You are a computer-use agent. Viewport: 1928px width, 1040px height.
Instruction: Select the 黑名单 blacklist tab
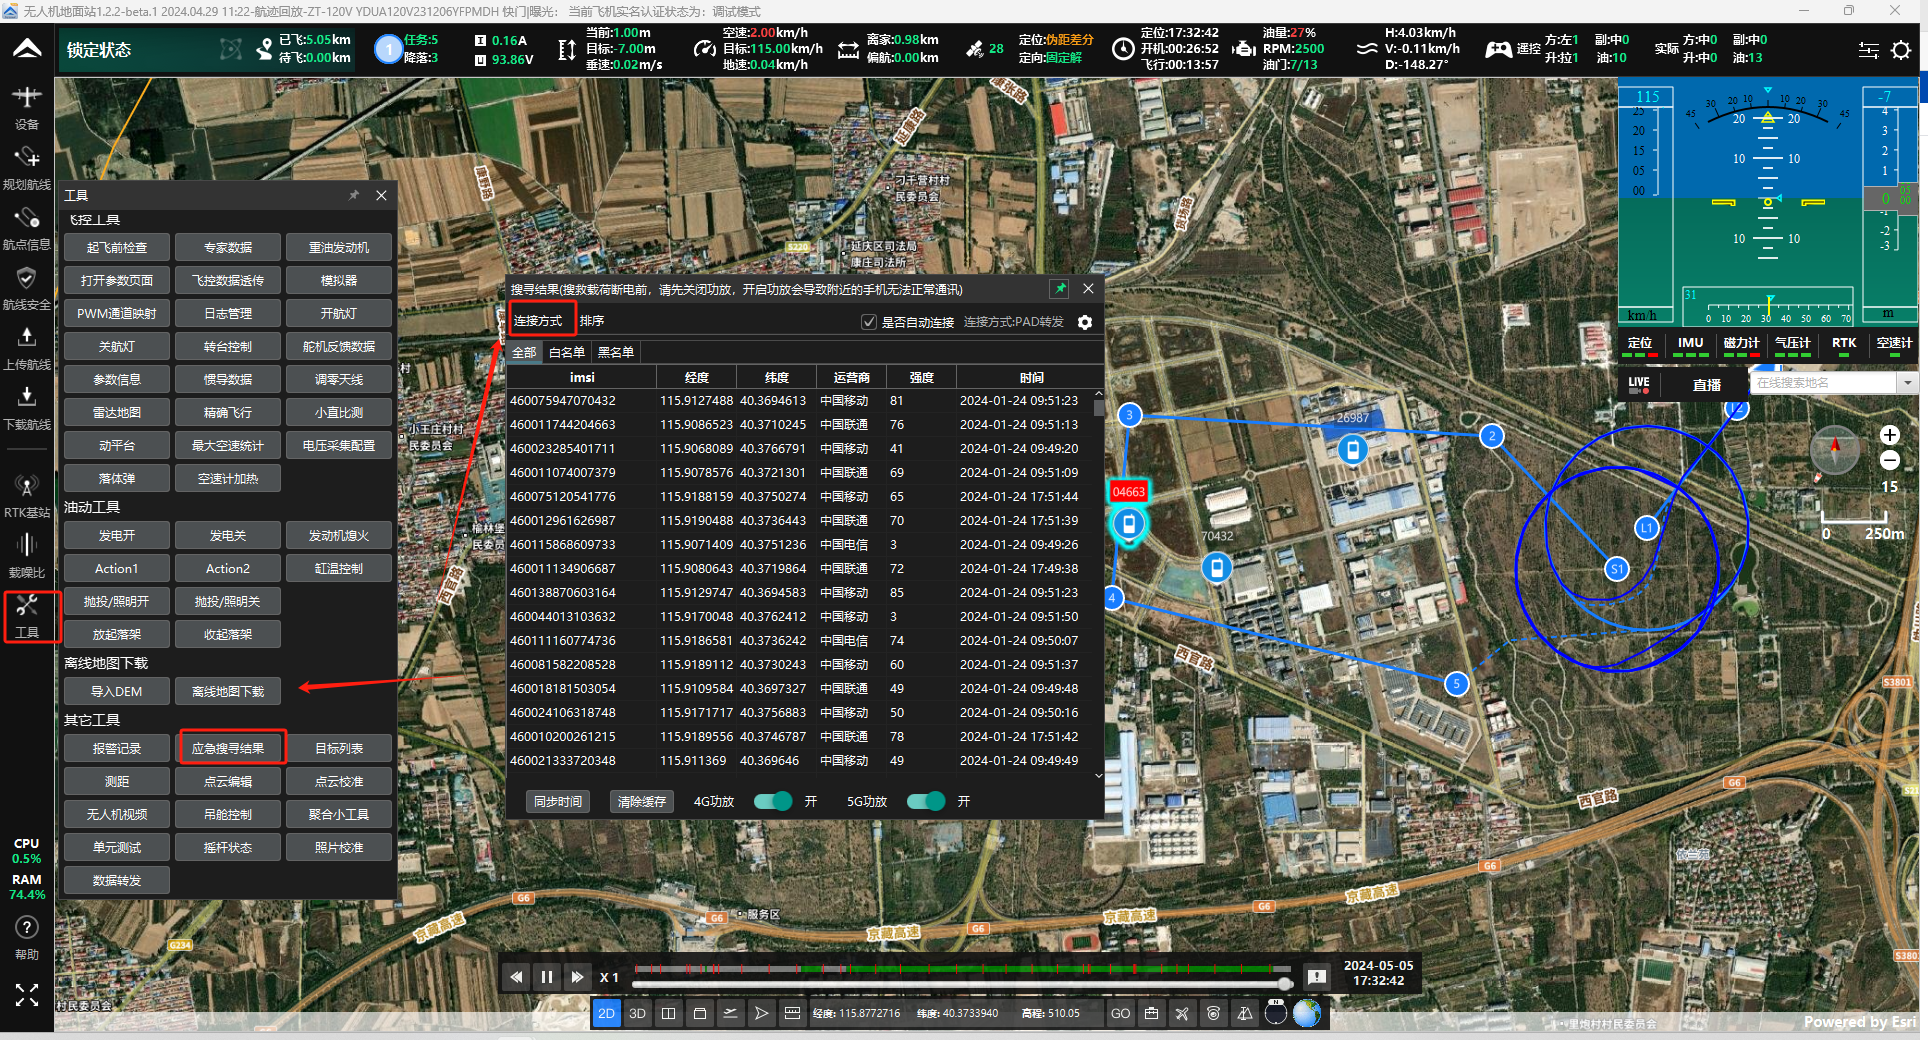615,352
